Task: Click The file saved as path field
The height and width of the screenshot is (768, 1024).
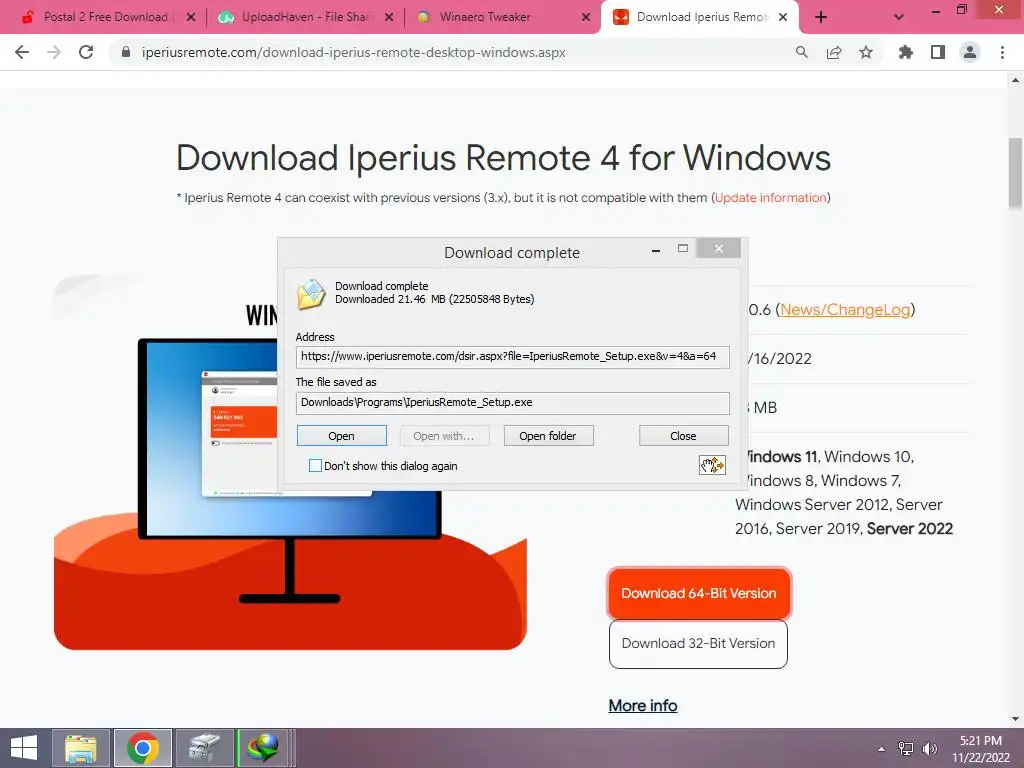Action: (x=513, y=402)
